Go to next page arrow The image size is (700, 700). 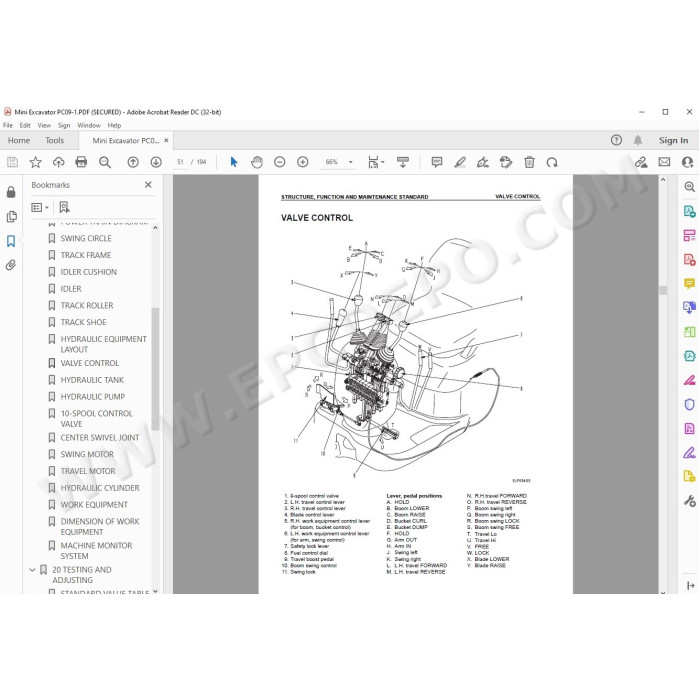(156, 162)
